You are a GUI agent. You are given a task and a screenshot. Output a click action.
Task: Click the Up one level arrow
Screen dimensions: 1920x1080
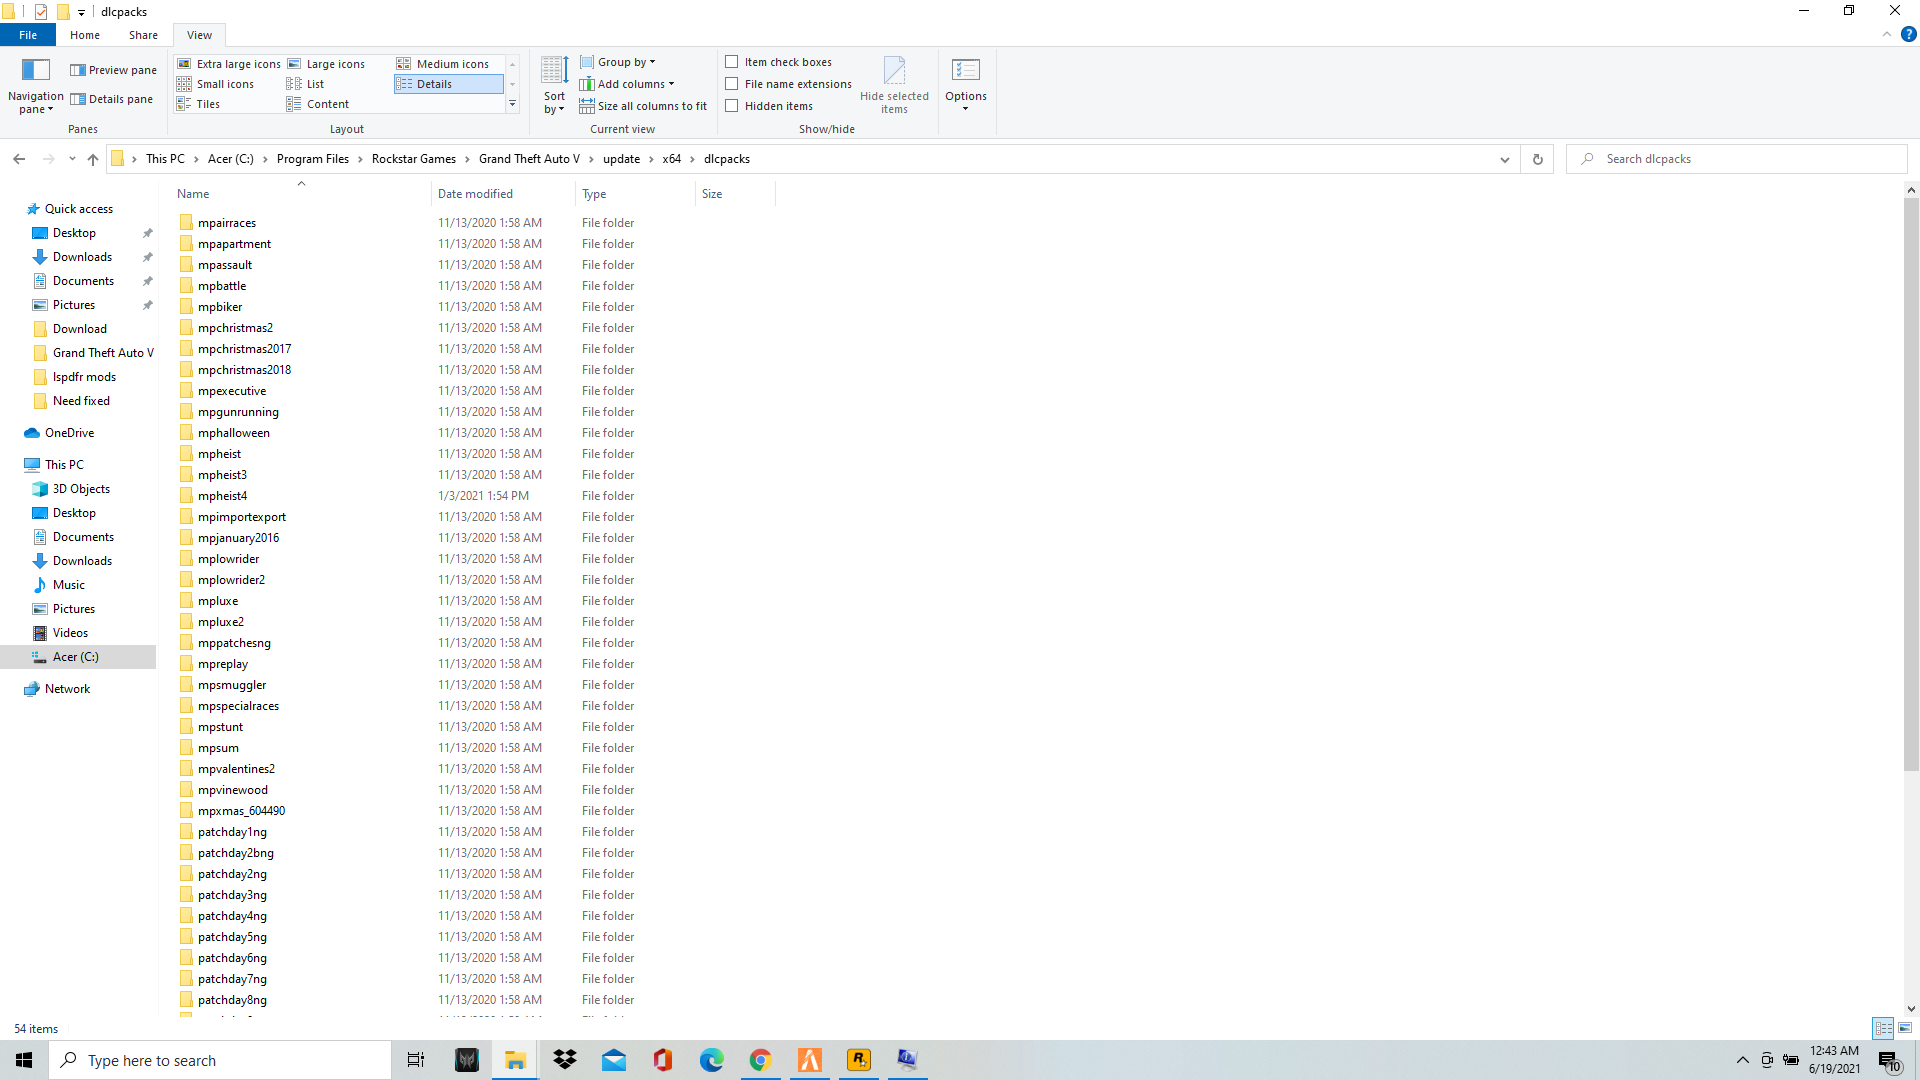(x=93, y=159)
